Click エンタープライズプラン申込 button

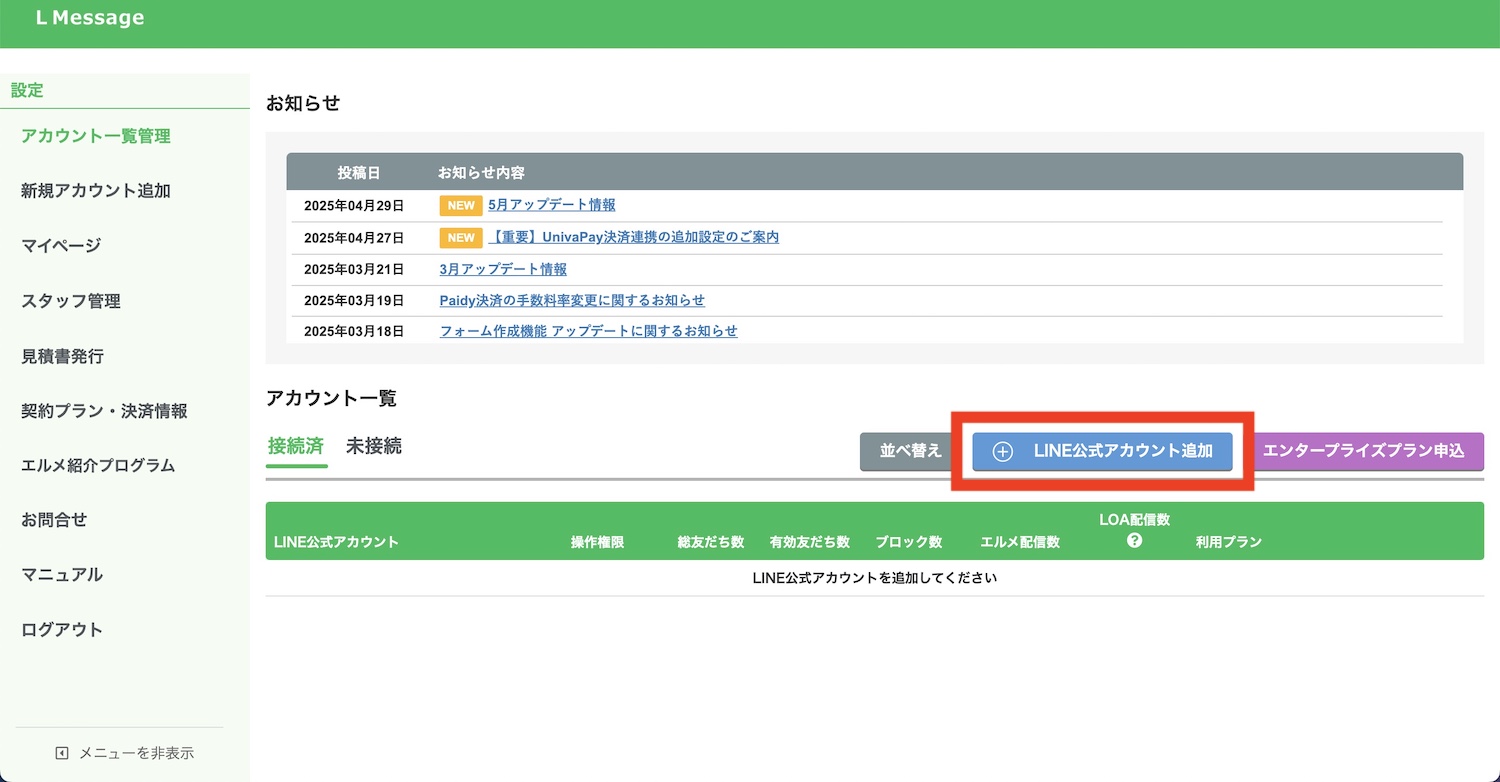pos(1368,451)
